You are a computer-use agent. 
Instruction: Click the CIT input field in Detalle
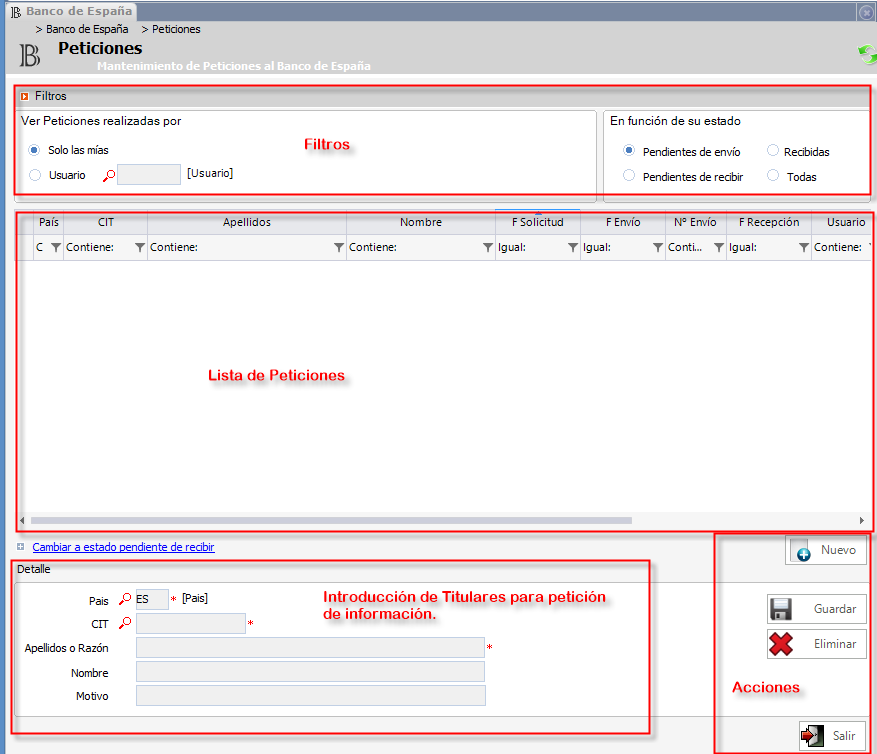pos(191,623)
